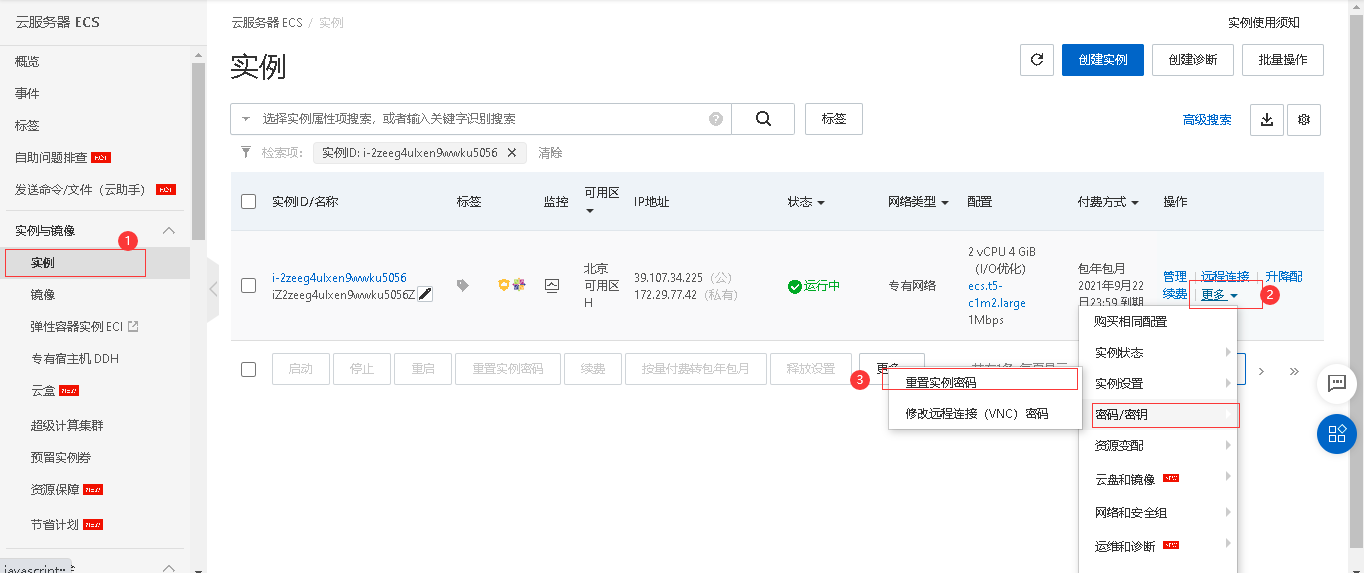Open the 状态 column filter dropdown
The image size is (1364, 573).
pyautogui.click(x=821, y=202)
